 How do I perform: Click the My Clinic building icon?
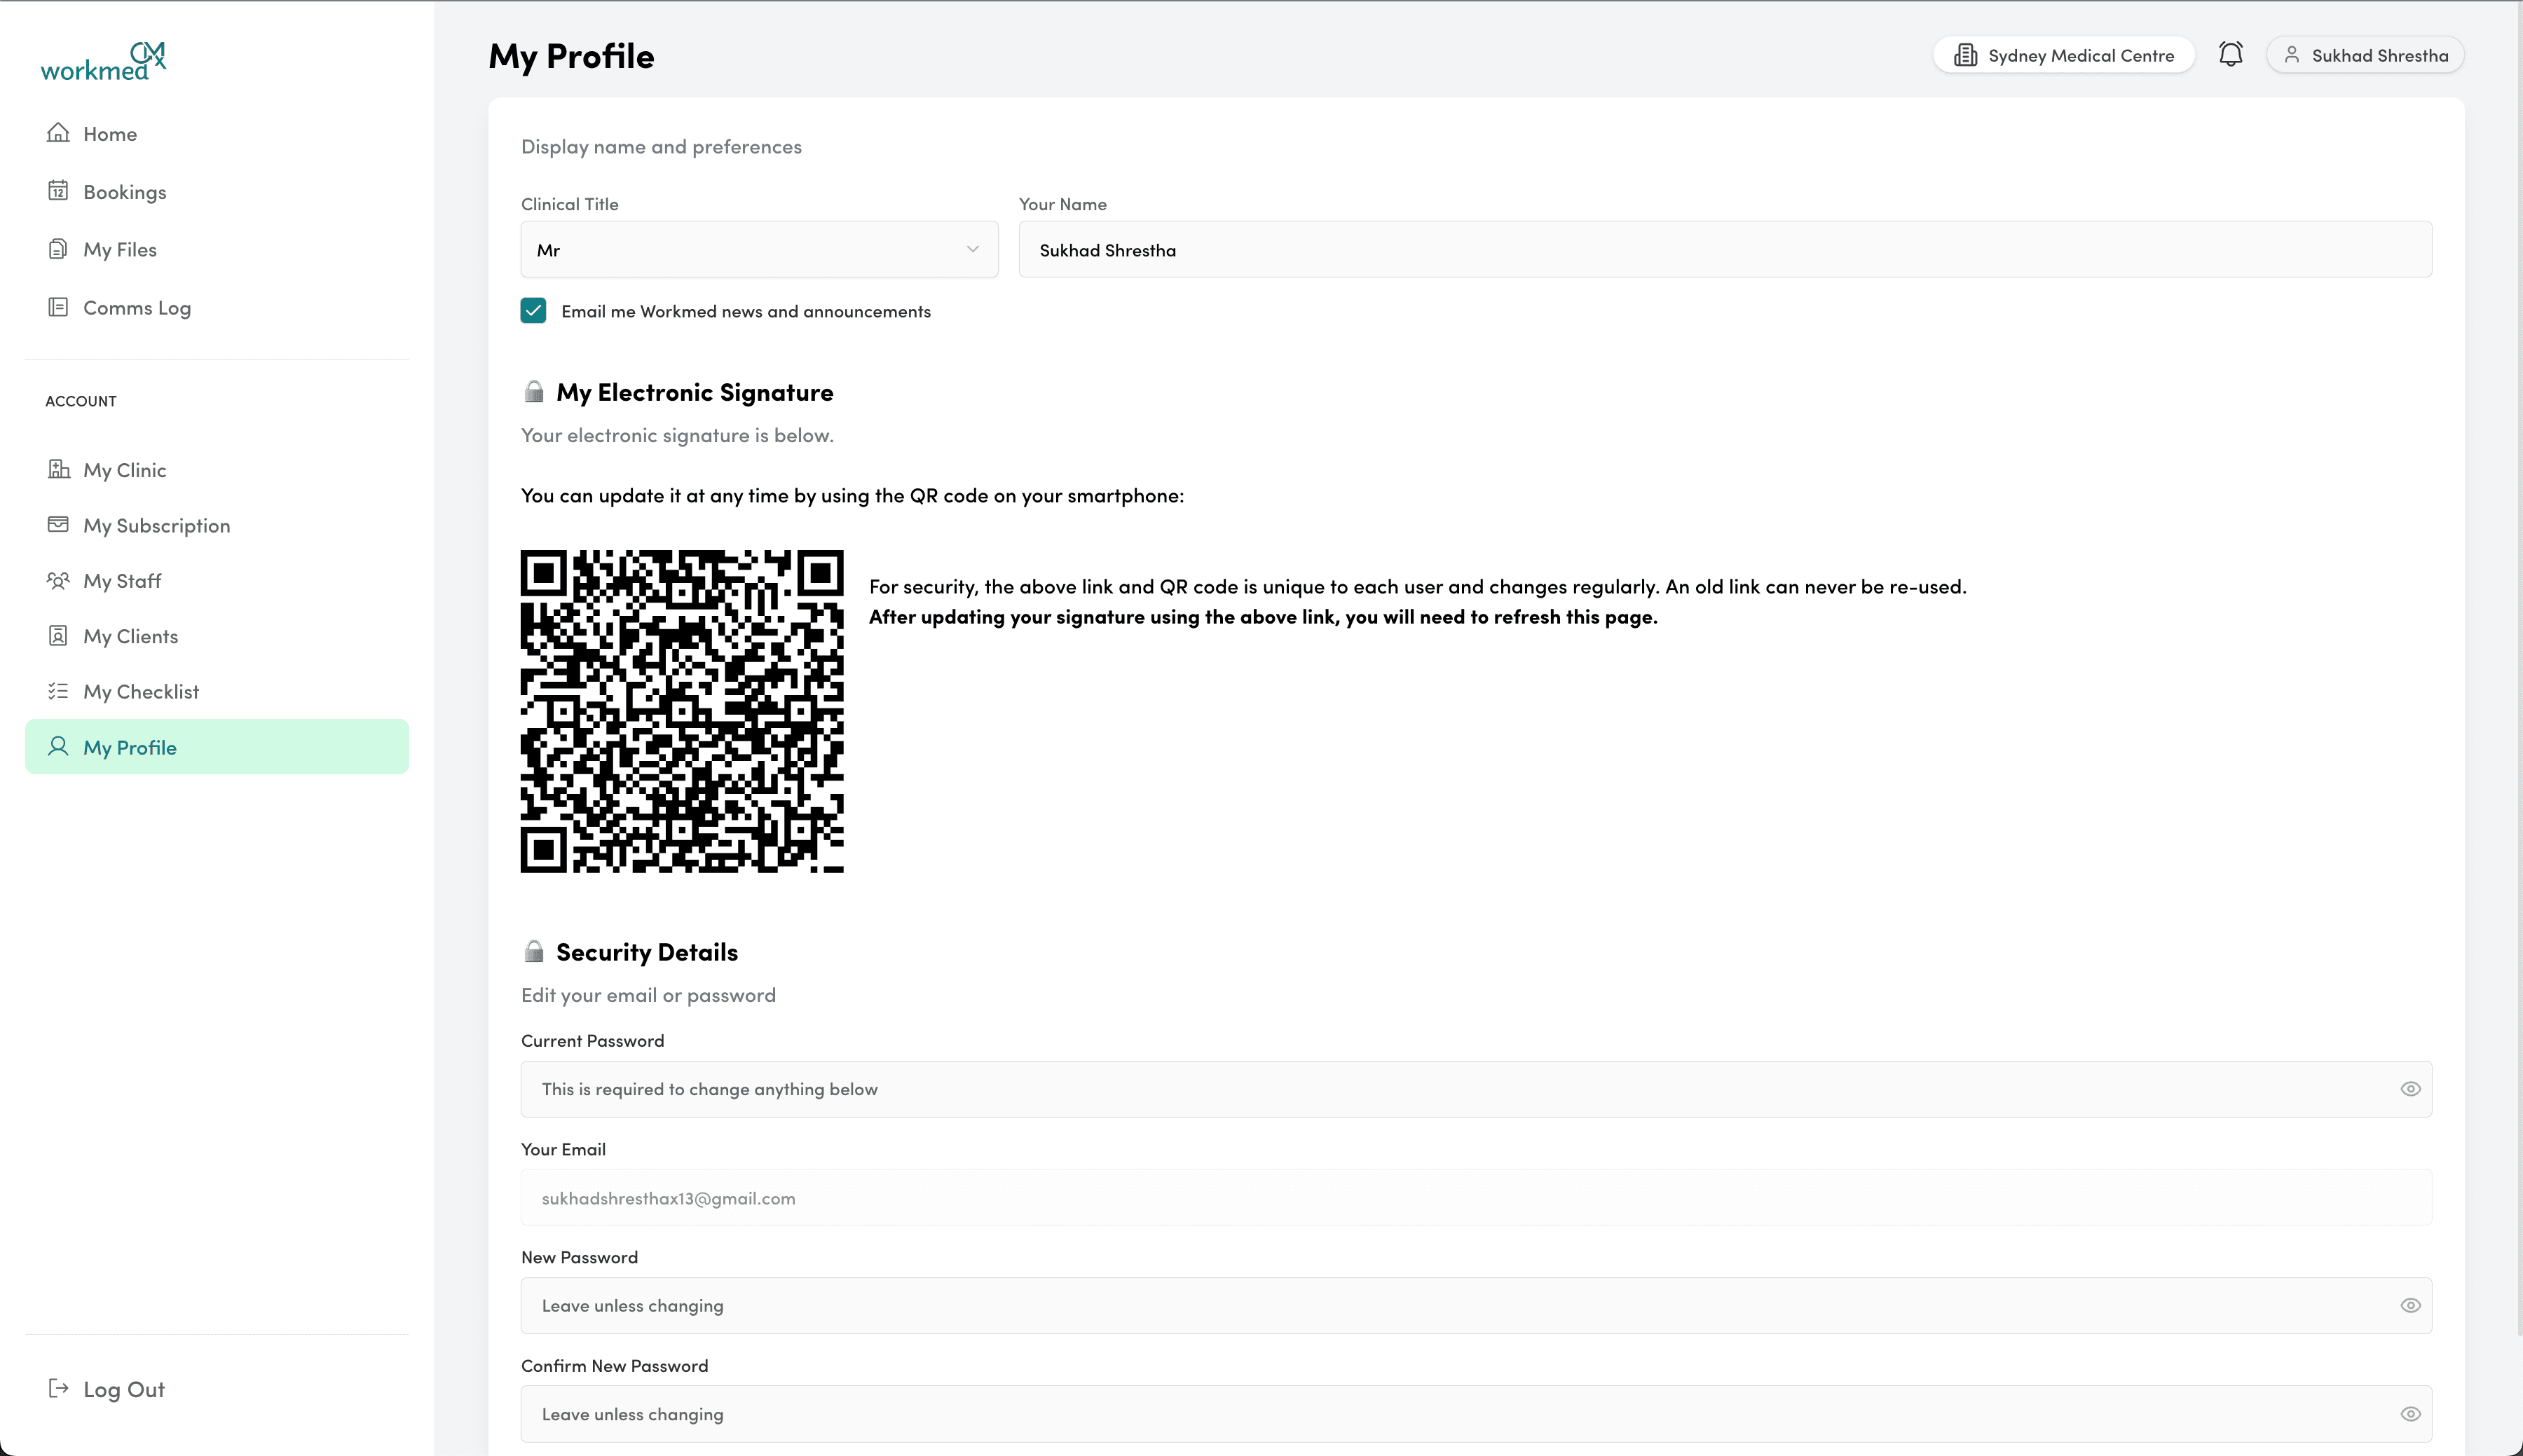[x=58, y=469]
